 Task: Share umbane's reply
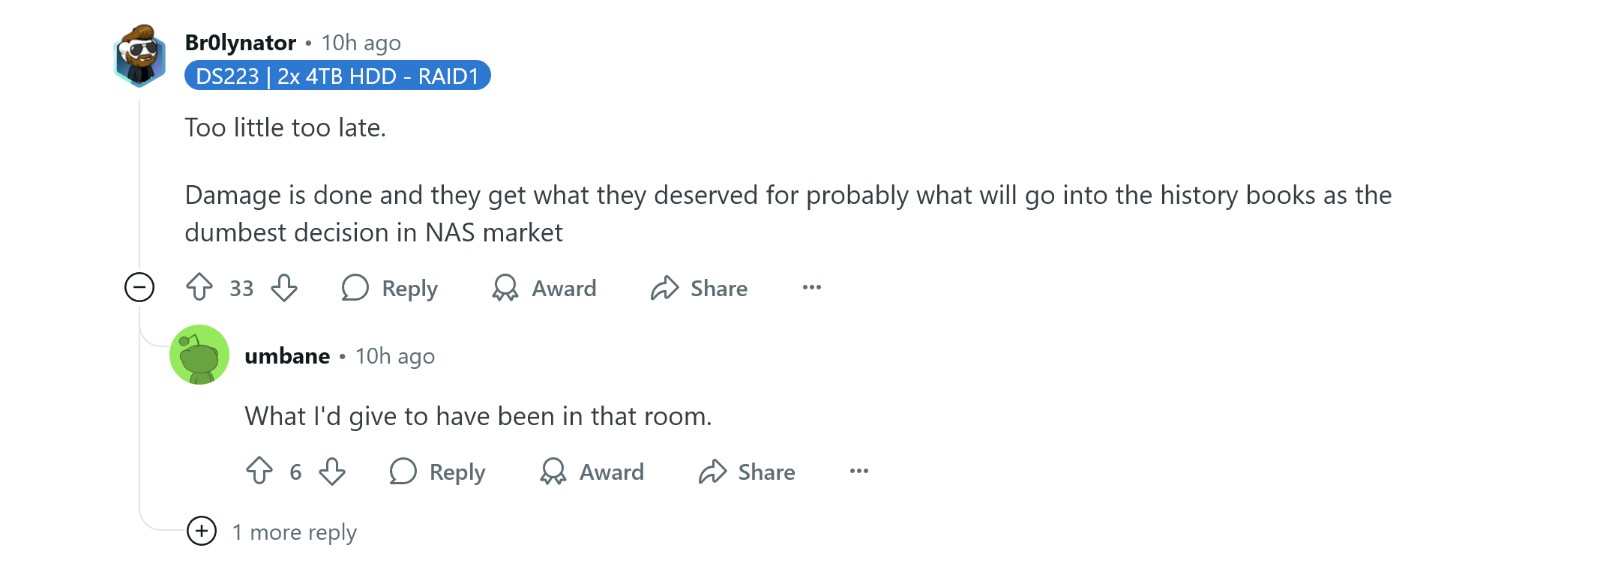coord(747,471)
